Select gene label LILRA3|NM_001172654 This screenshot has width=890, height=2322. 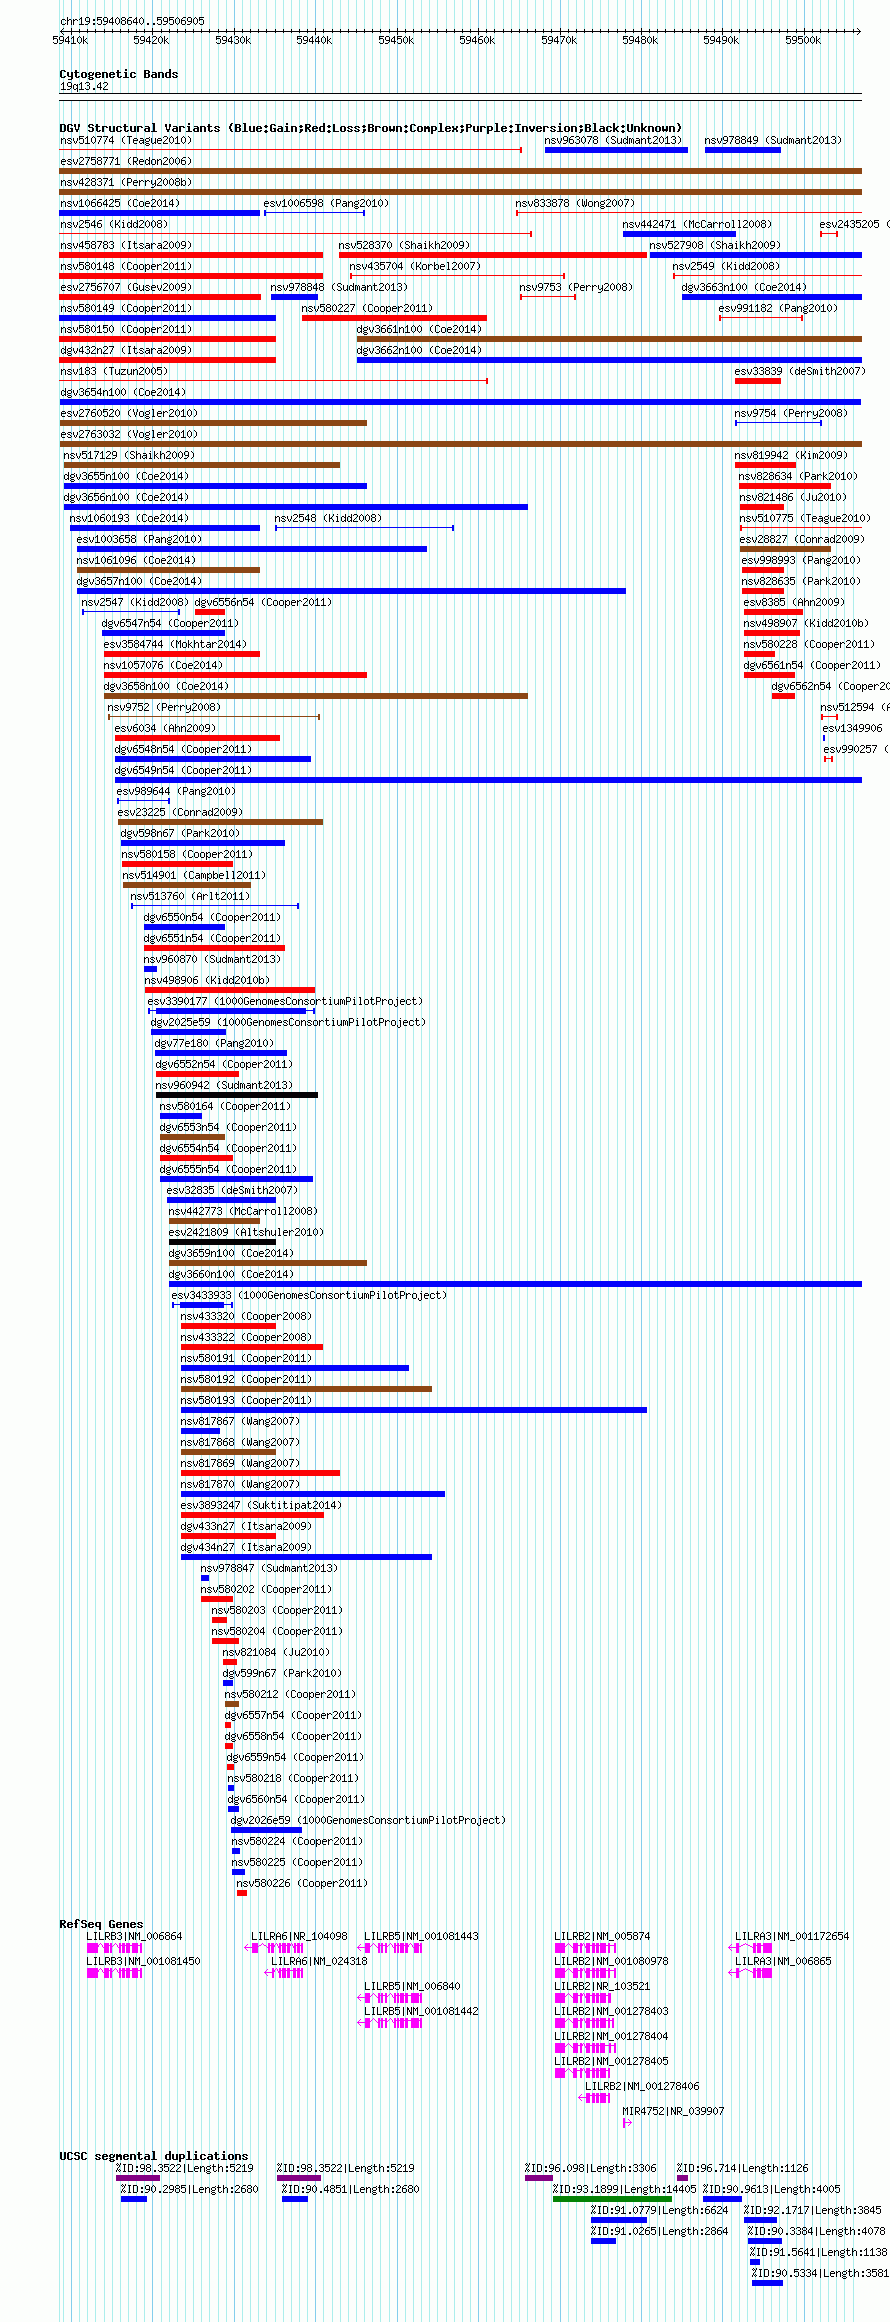(792, 1937)
